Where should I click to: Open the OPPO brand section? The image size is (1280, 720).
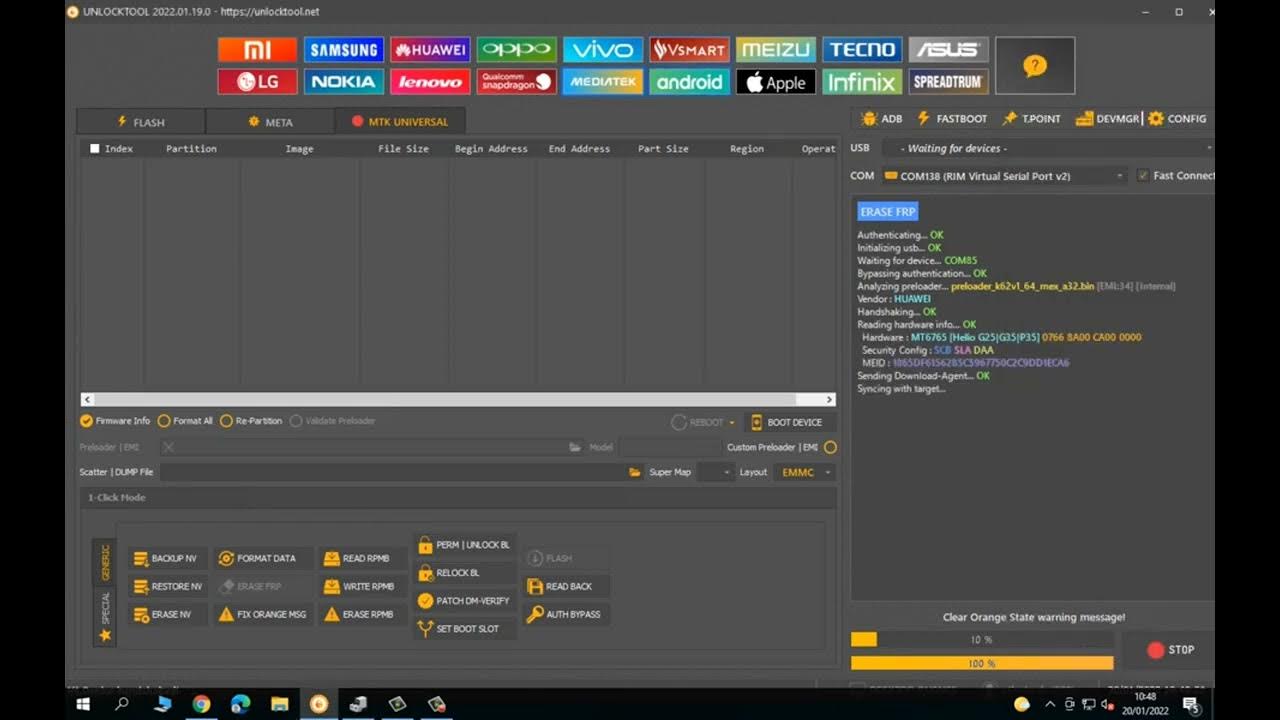(516, 50)
